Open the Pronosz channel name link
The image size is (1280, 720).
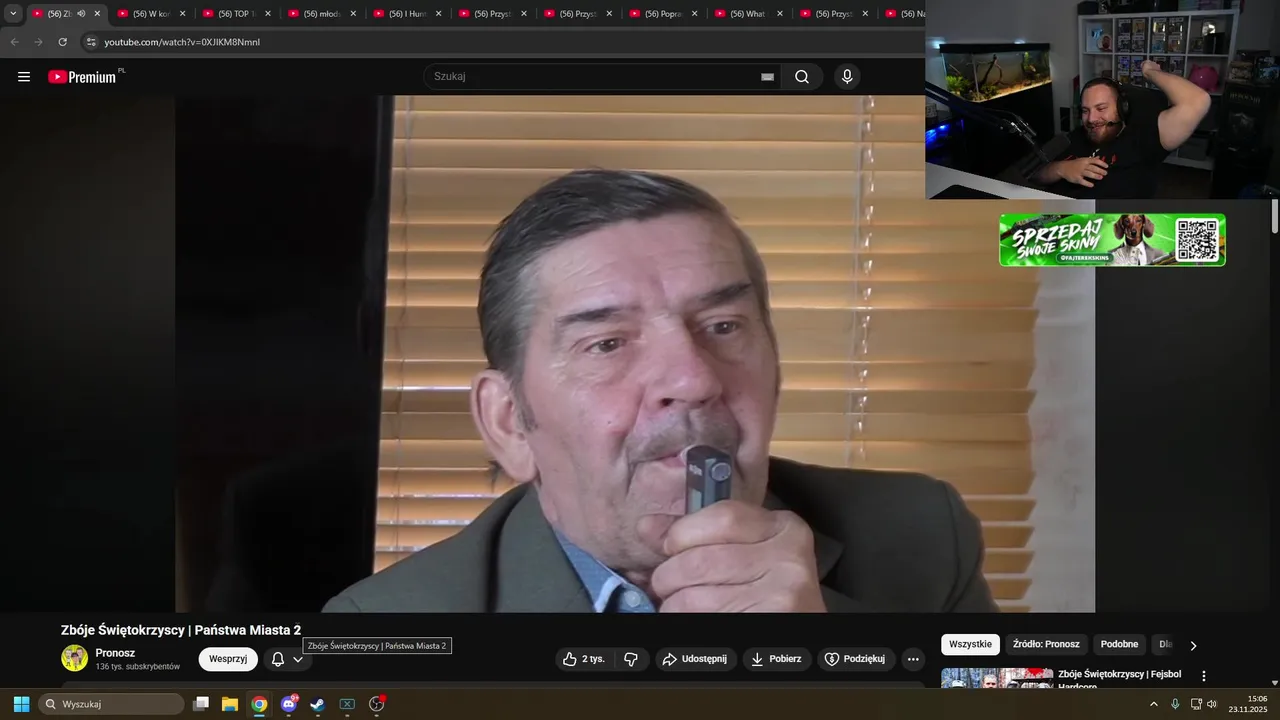click(x=115, y=653)
